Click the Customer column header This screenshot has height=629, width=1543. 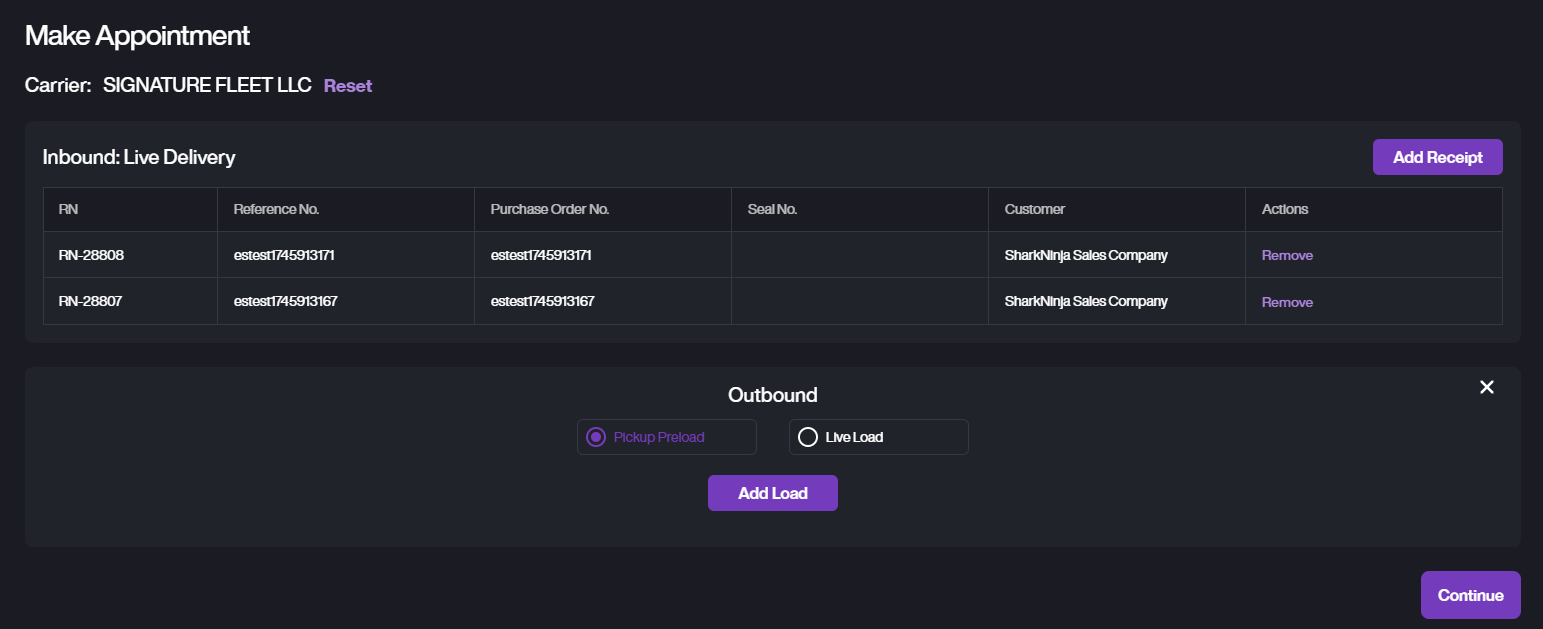1034,209
